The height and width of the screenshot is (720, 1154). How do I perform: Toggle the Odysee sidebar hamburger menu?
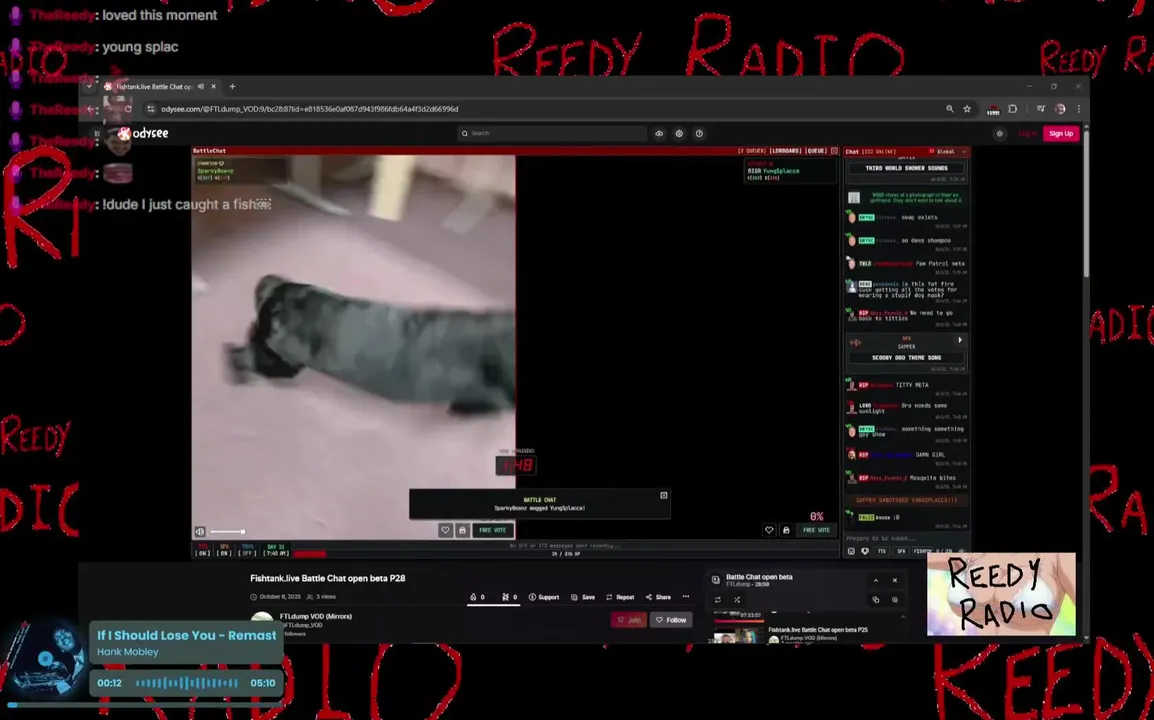click(97, 133)
